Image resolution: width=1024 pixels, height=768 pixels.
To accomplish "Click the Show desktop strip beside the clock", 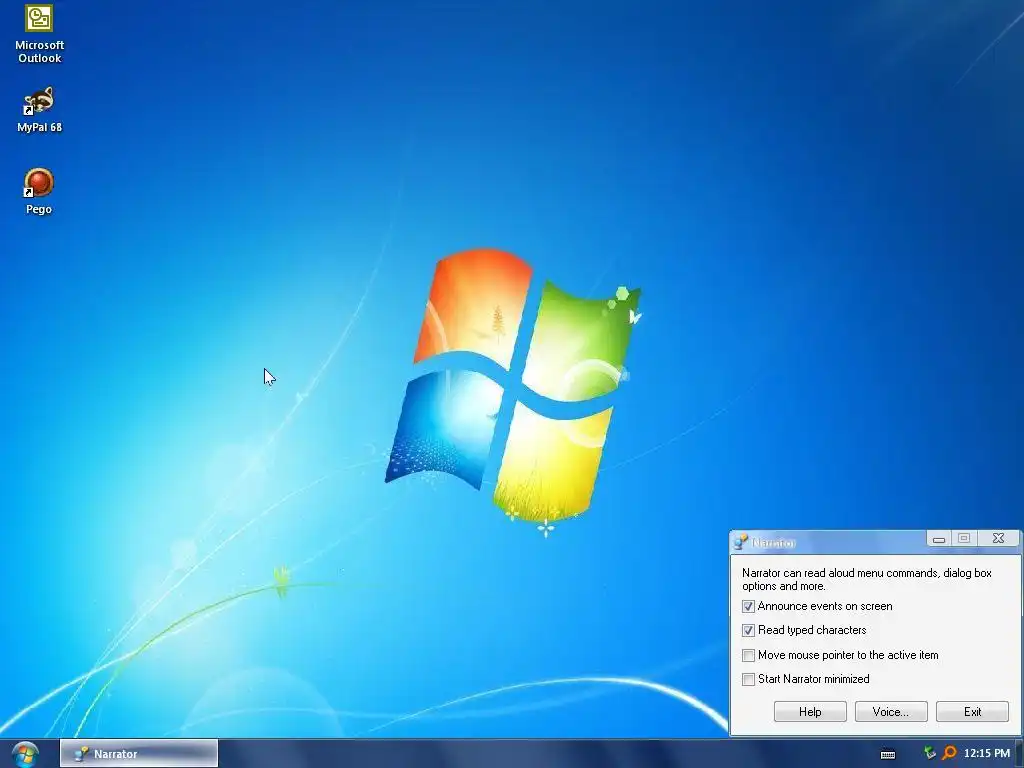I will click(x=1019, y=754).
